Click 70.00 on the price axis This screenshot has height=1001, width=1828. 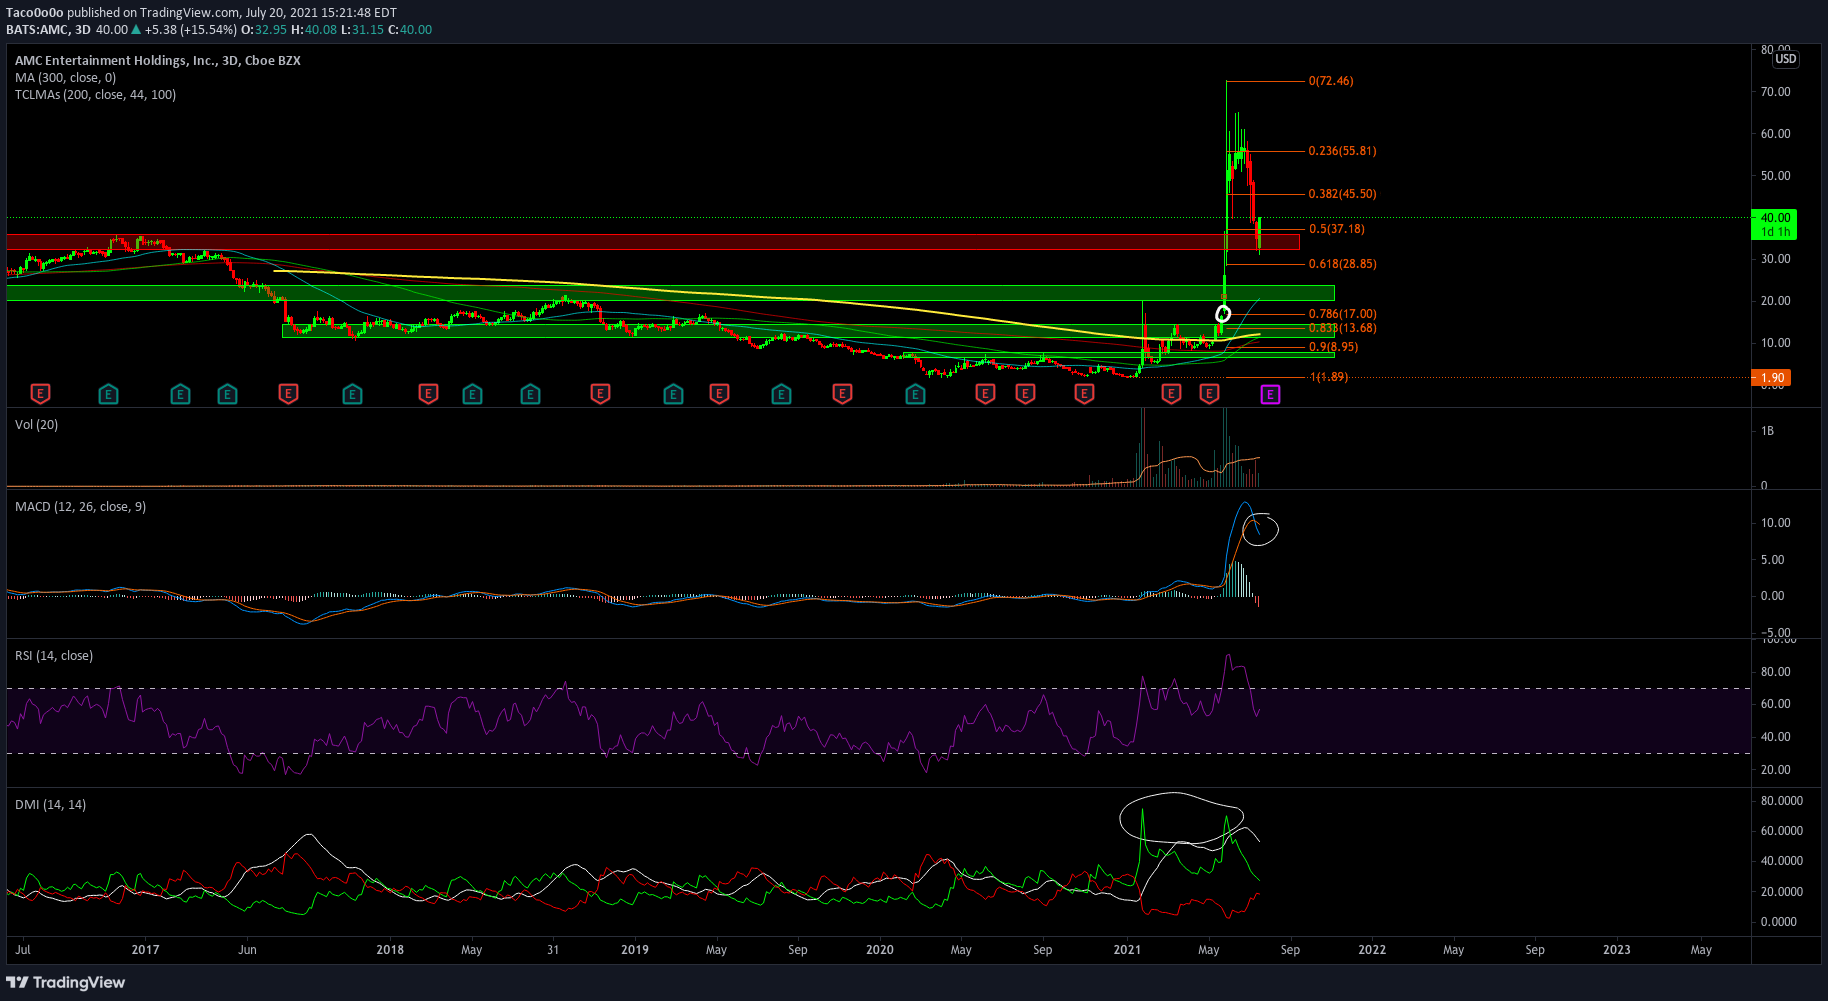coord(1776,92)
